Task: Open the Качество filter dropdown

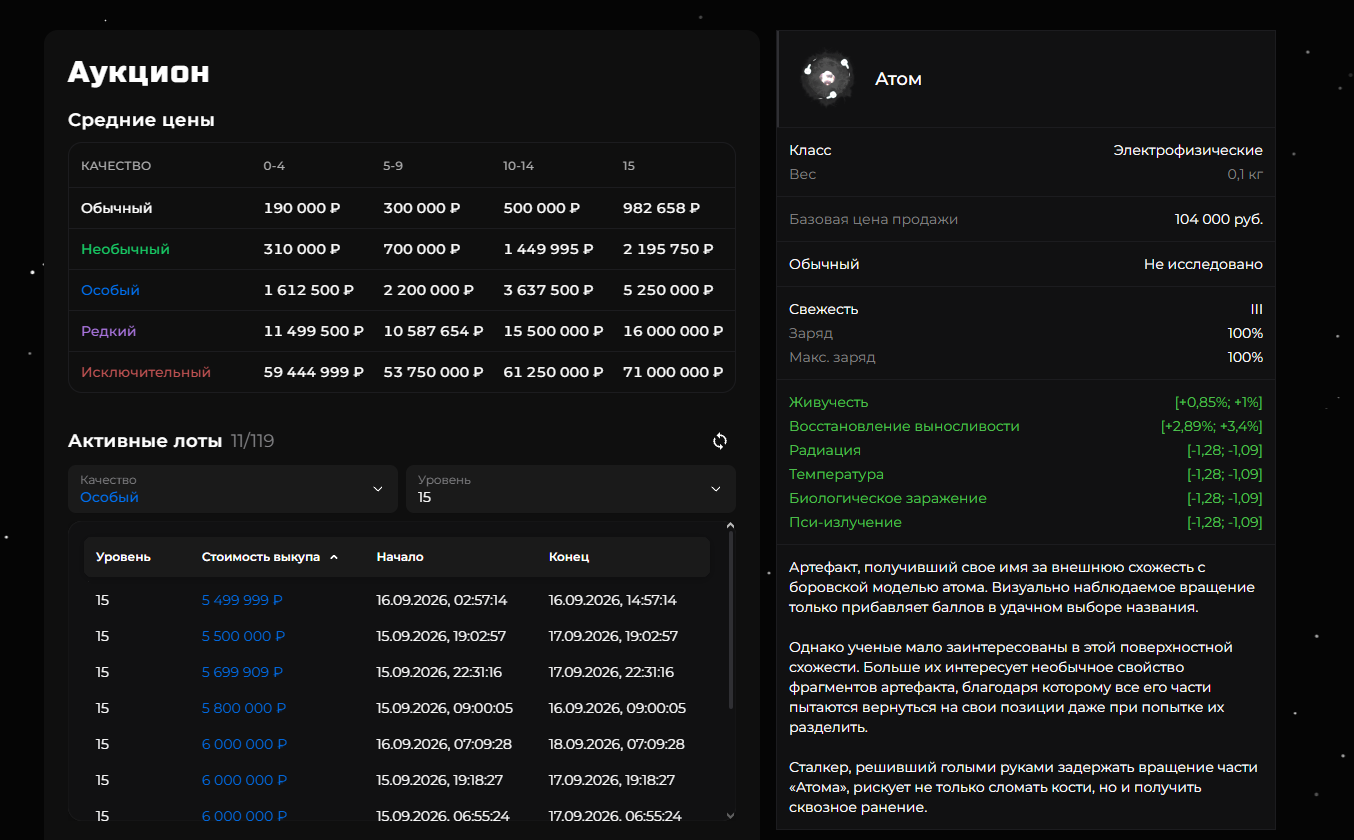Action: pos(233,489)
